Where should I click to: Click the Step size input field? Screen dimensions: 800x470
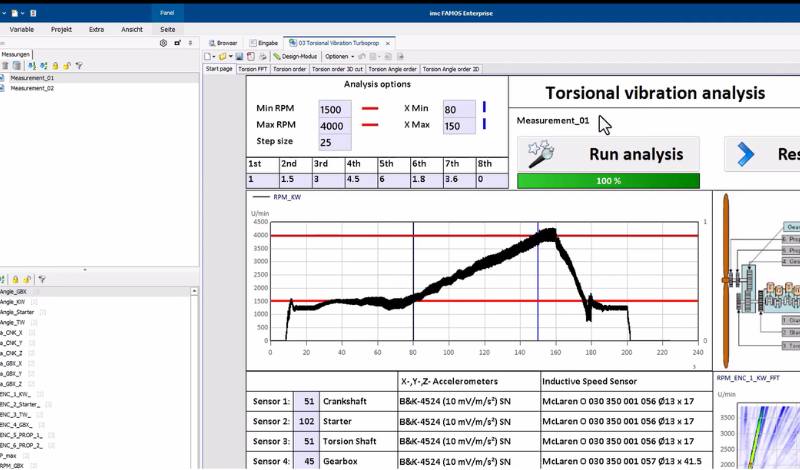[335, 142]
